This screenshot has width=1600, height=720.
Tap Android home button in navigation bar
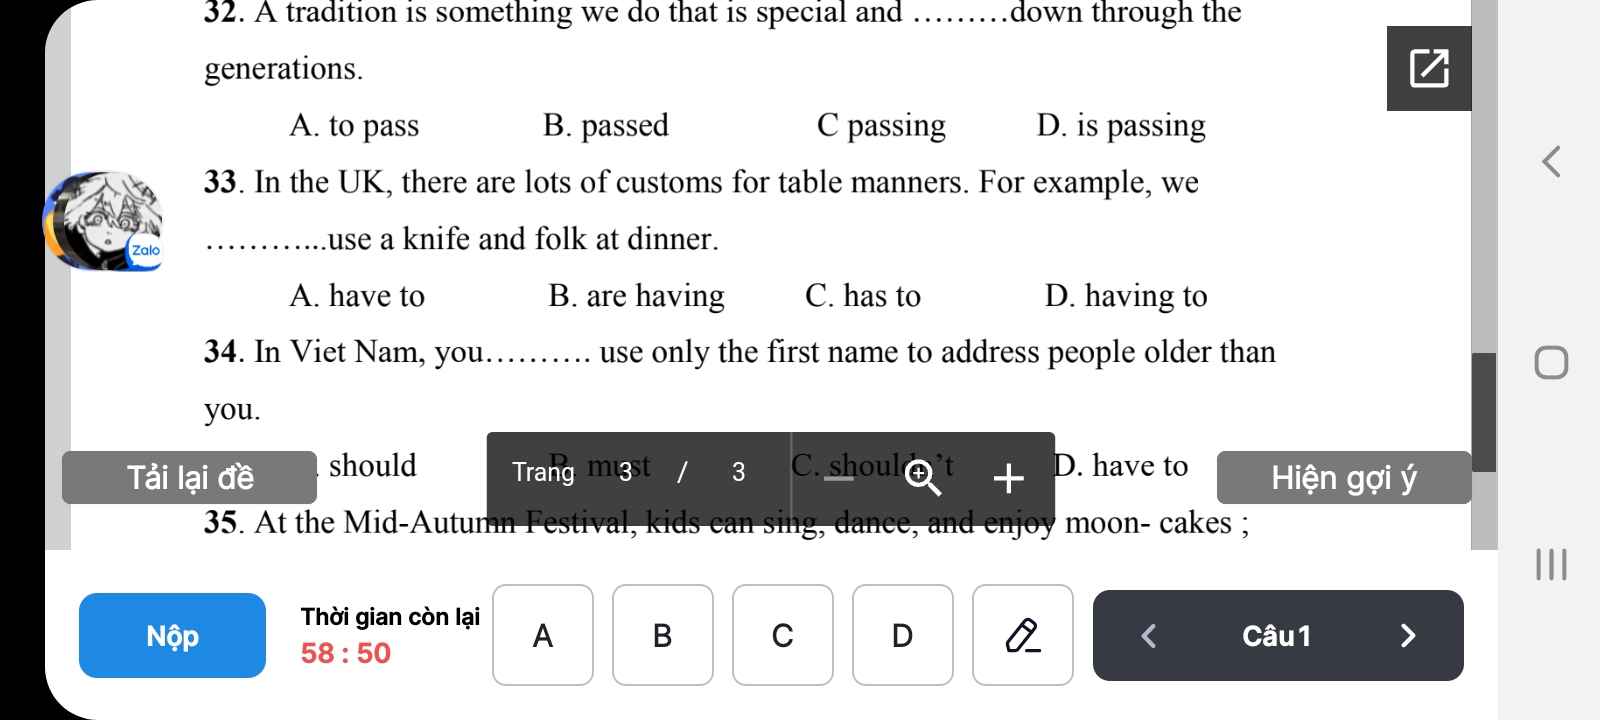1551,362
